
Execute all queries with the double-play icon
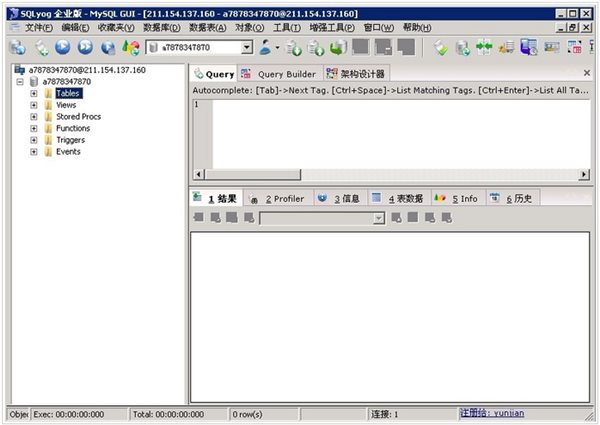point(85,47)
